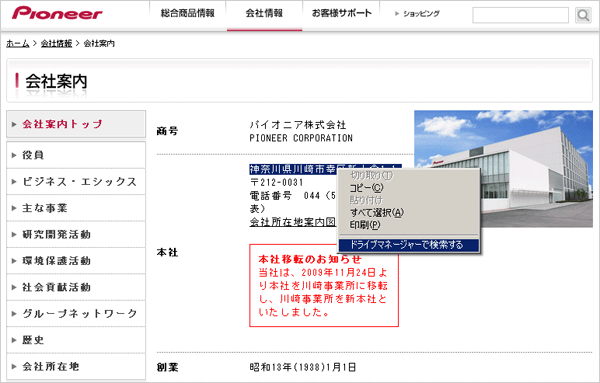This screenshot has height=383, width=600.
Task: Open 研究開発活動 in the sidebar
Action: click(x=76, y=234)
